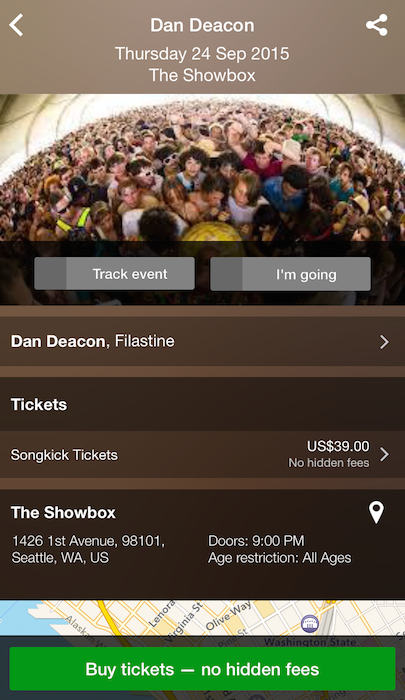The image size is (405, 700).
Task: Go back using the top-left arrow
Action: click(x=16, y=25)
